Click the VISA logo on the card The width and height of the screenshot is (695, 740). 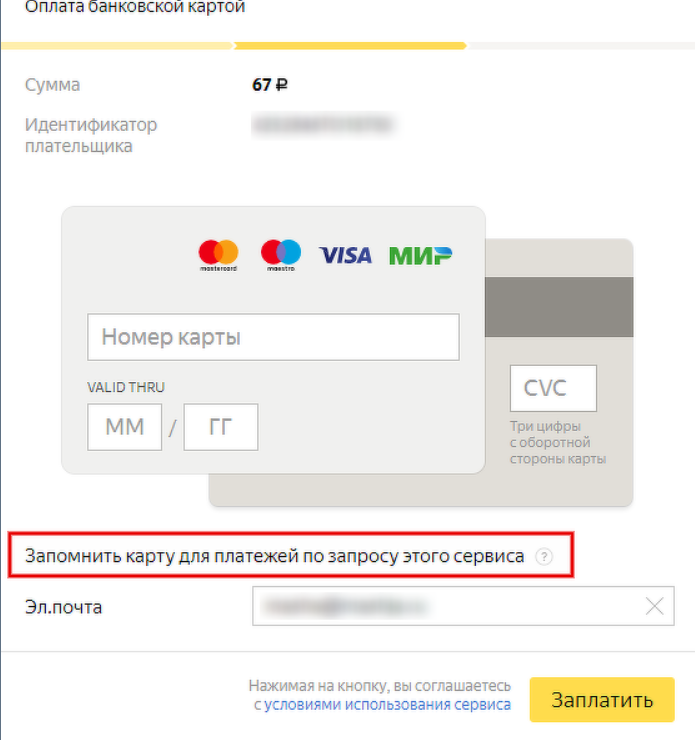point(345,255)
